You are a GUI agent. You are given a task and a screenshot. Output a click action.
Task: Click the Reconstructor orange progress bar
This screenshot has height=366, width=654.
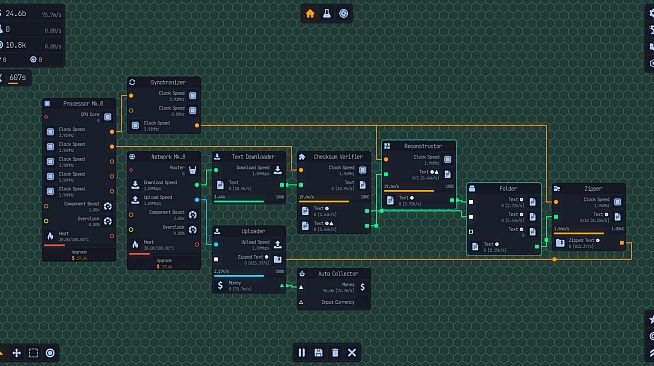pyautogui.click(x=419, y=191)
